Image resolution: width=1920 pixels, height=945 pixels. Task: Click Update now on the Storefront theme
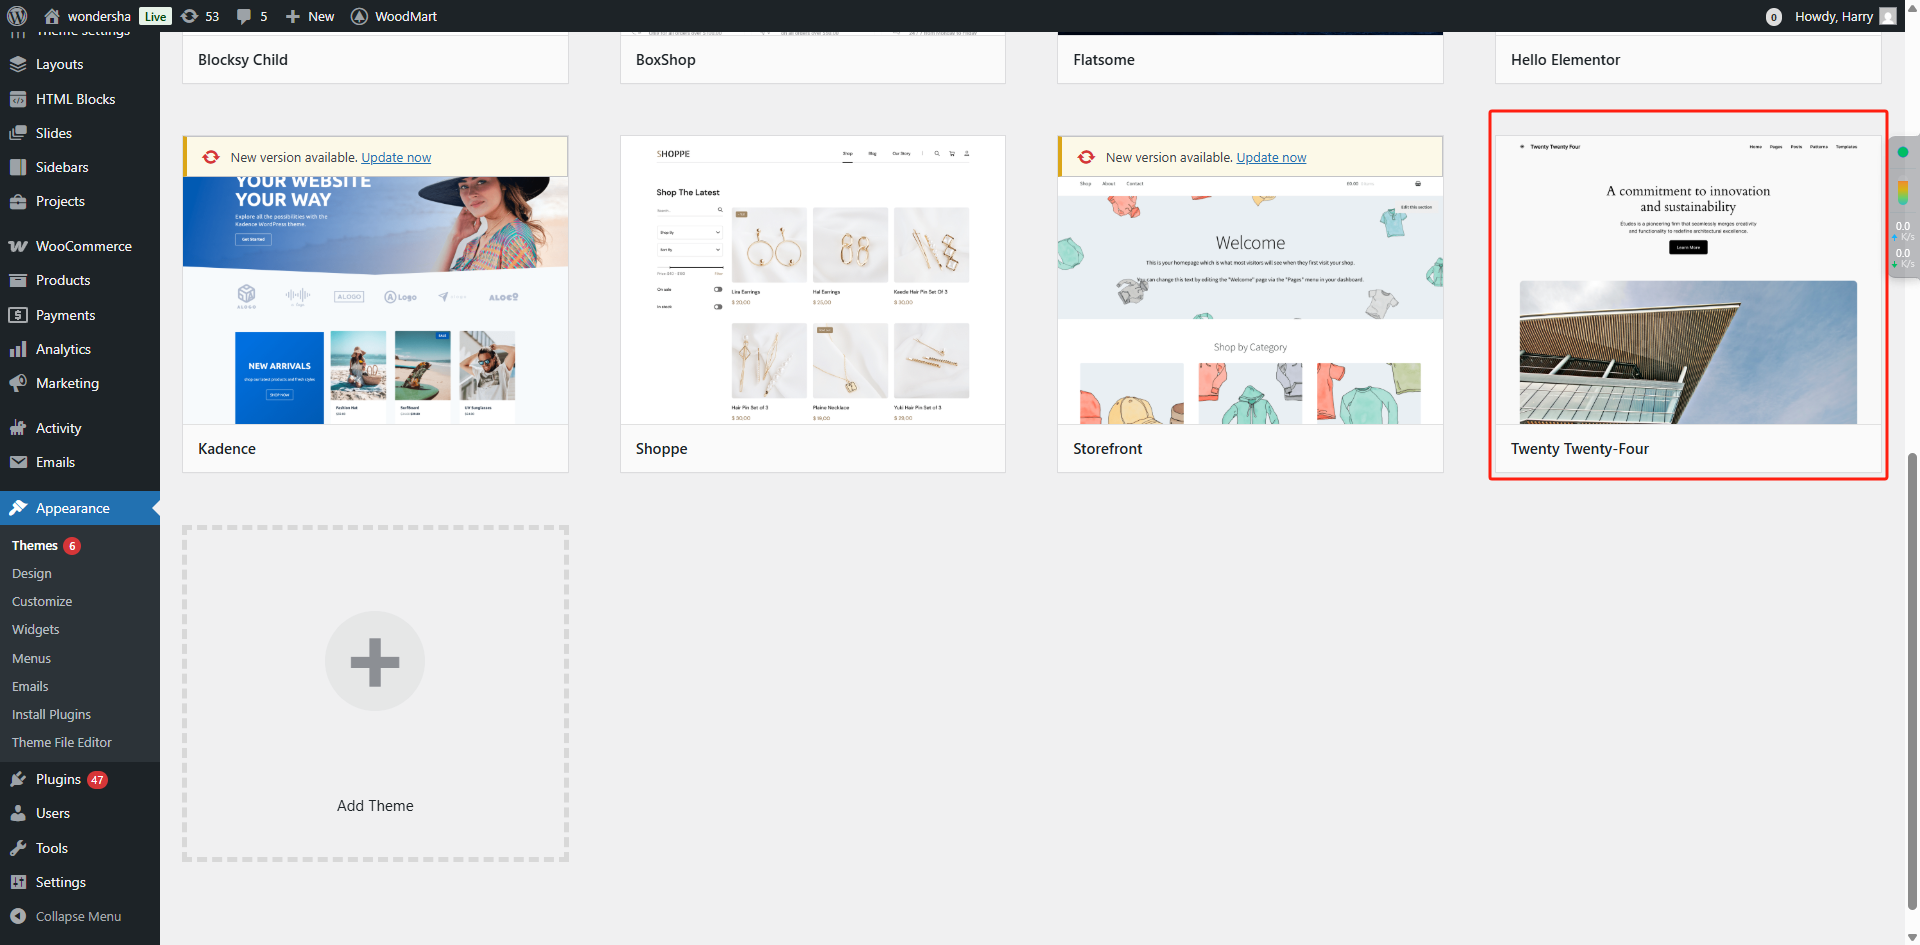[1271, 157]
